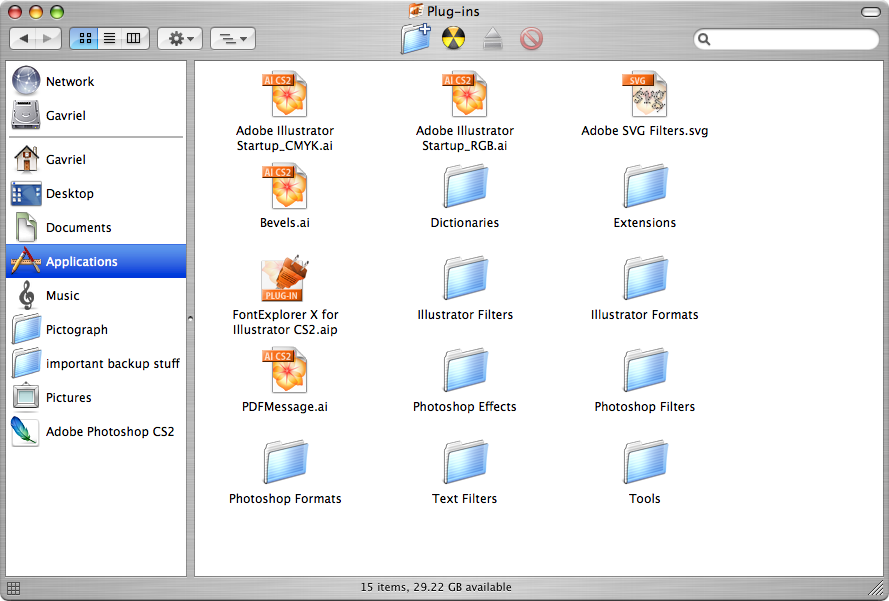Viewport: 889px width, 601px height.
Task: Open important backup stuff in sidebar
Action: point(96,363)
